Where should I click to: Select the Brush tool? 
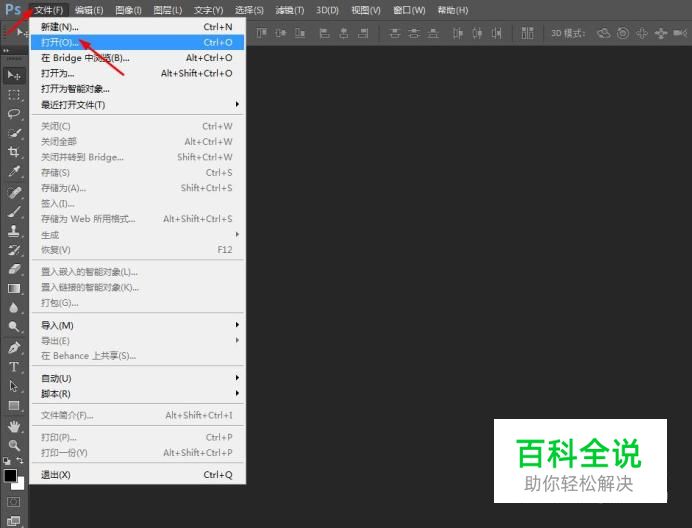point(14,211)
